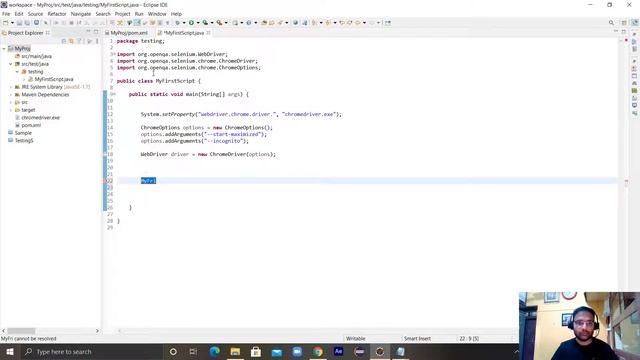Maximize the Project Explorer panel

(x=96, y=32)
